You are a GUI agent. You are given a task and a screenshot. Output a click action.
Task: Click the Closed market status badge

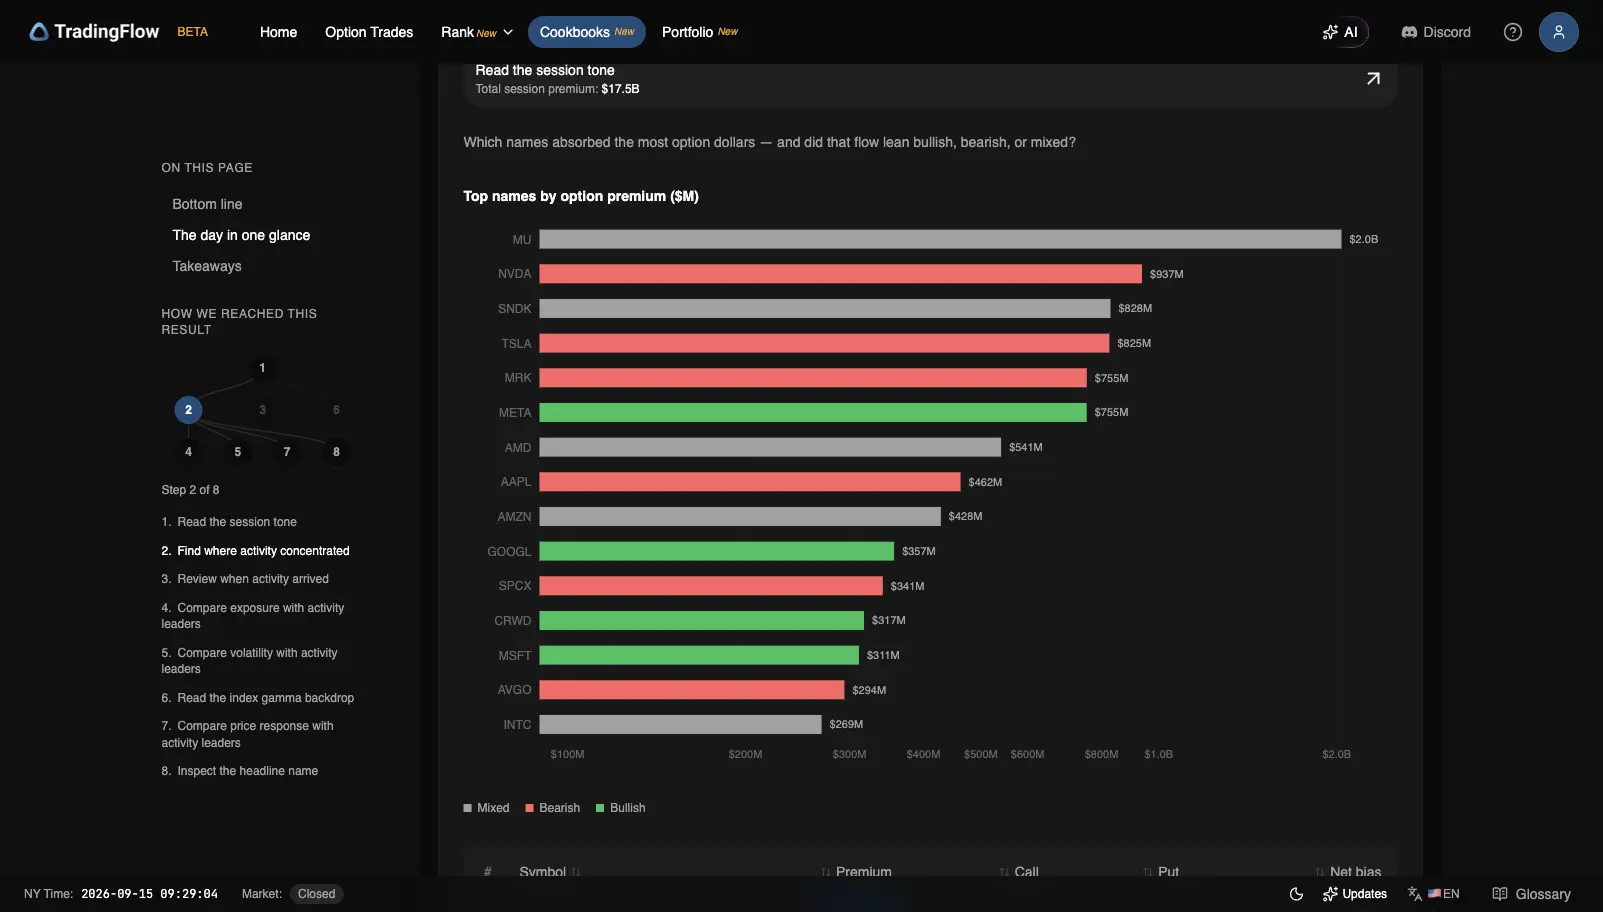pos(316,894)
